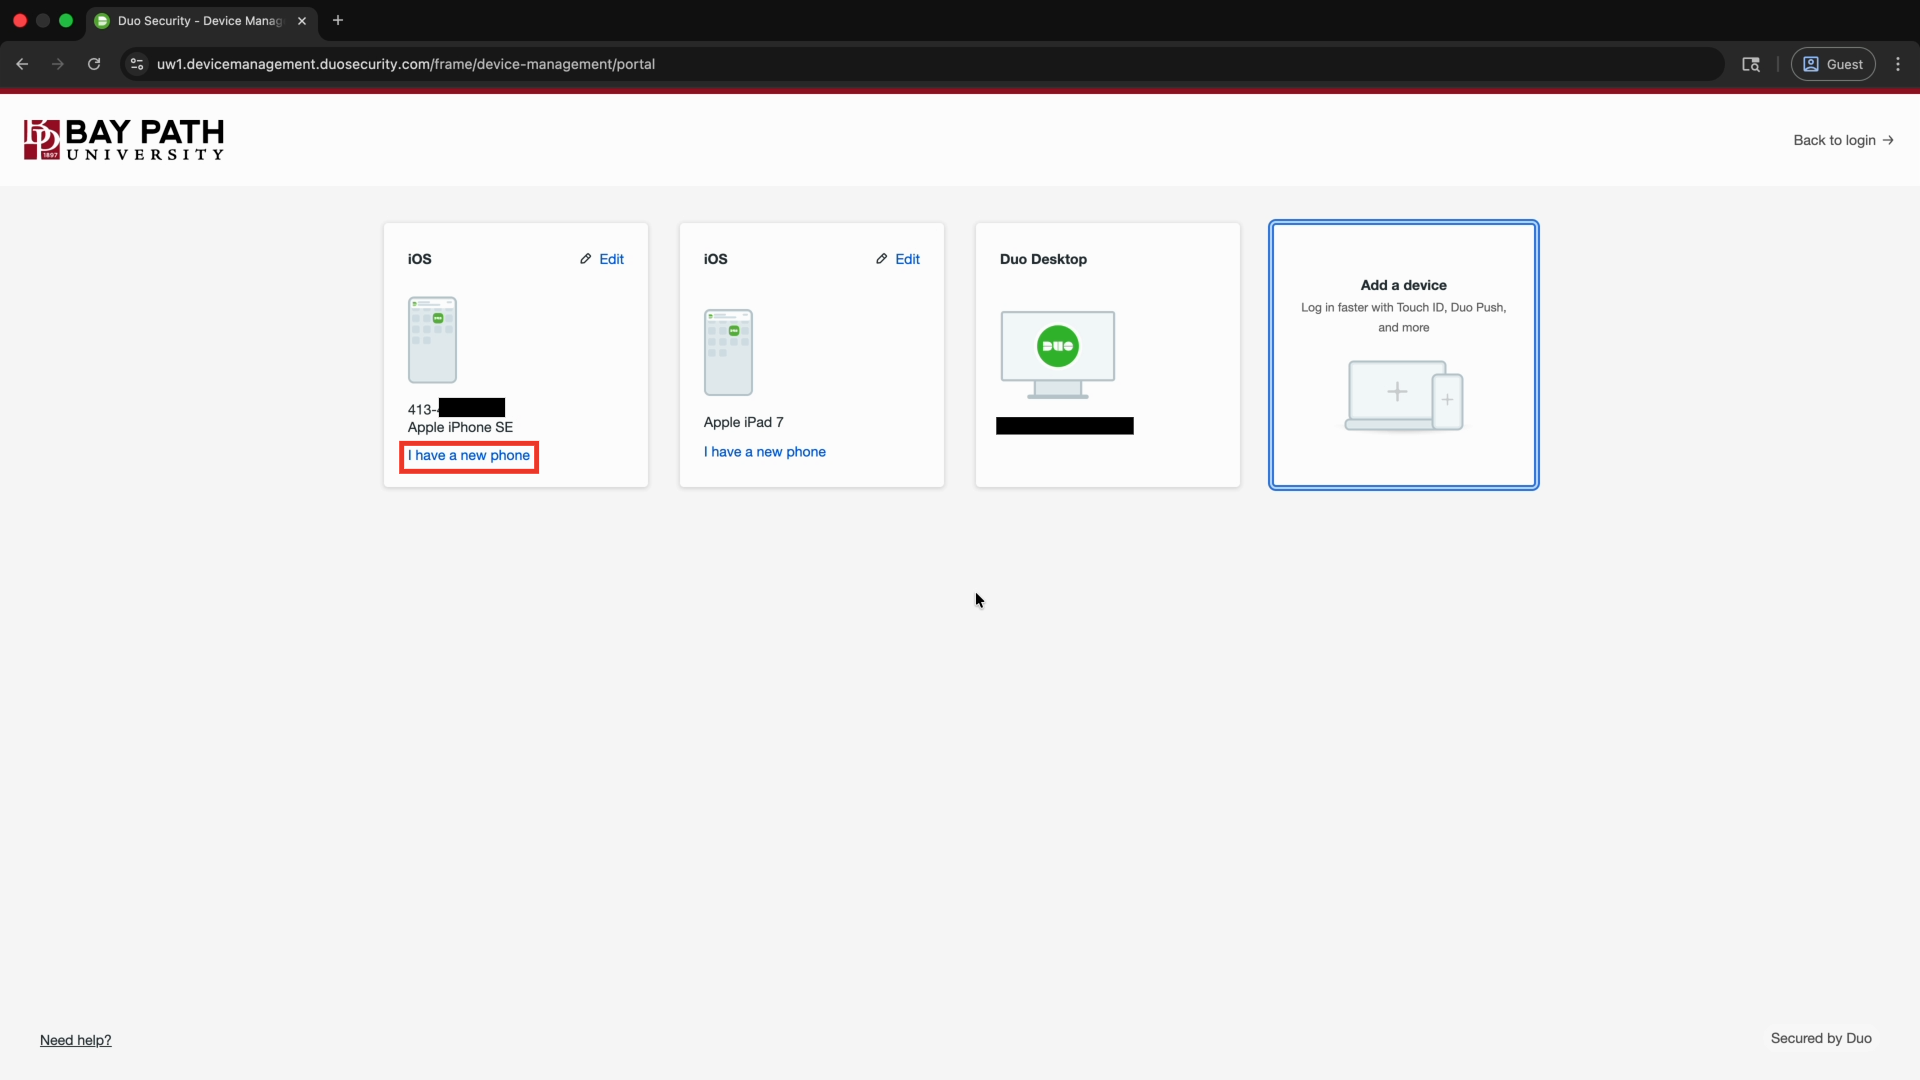This screenshot has width=1920, height=1080.
Task: Click the address bar URL
Action: [x=406, y=64]
